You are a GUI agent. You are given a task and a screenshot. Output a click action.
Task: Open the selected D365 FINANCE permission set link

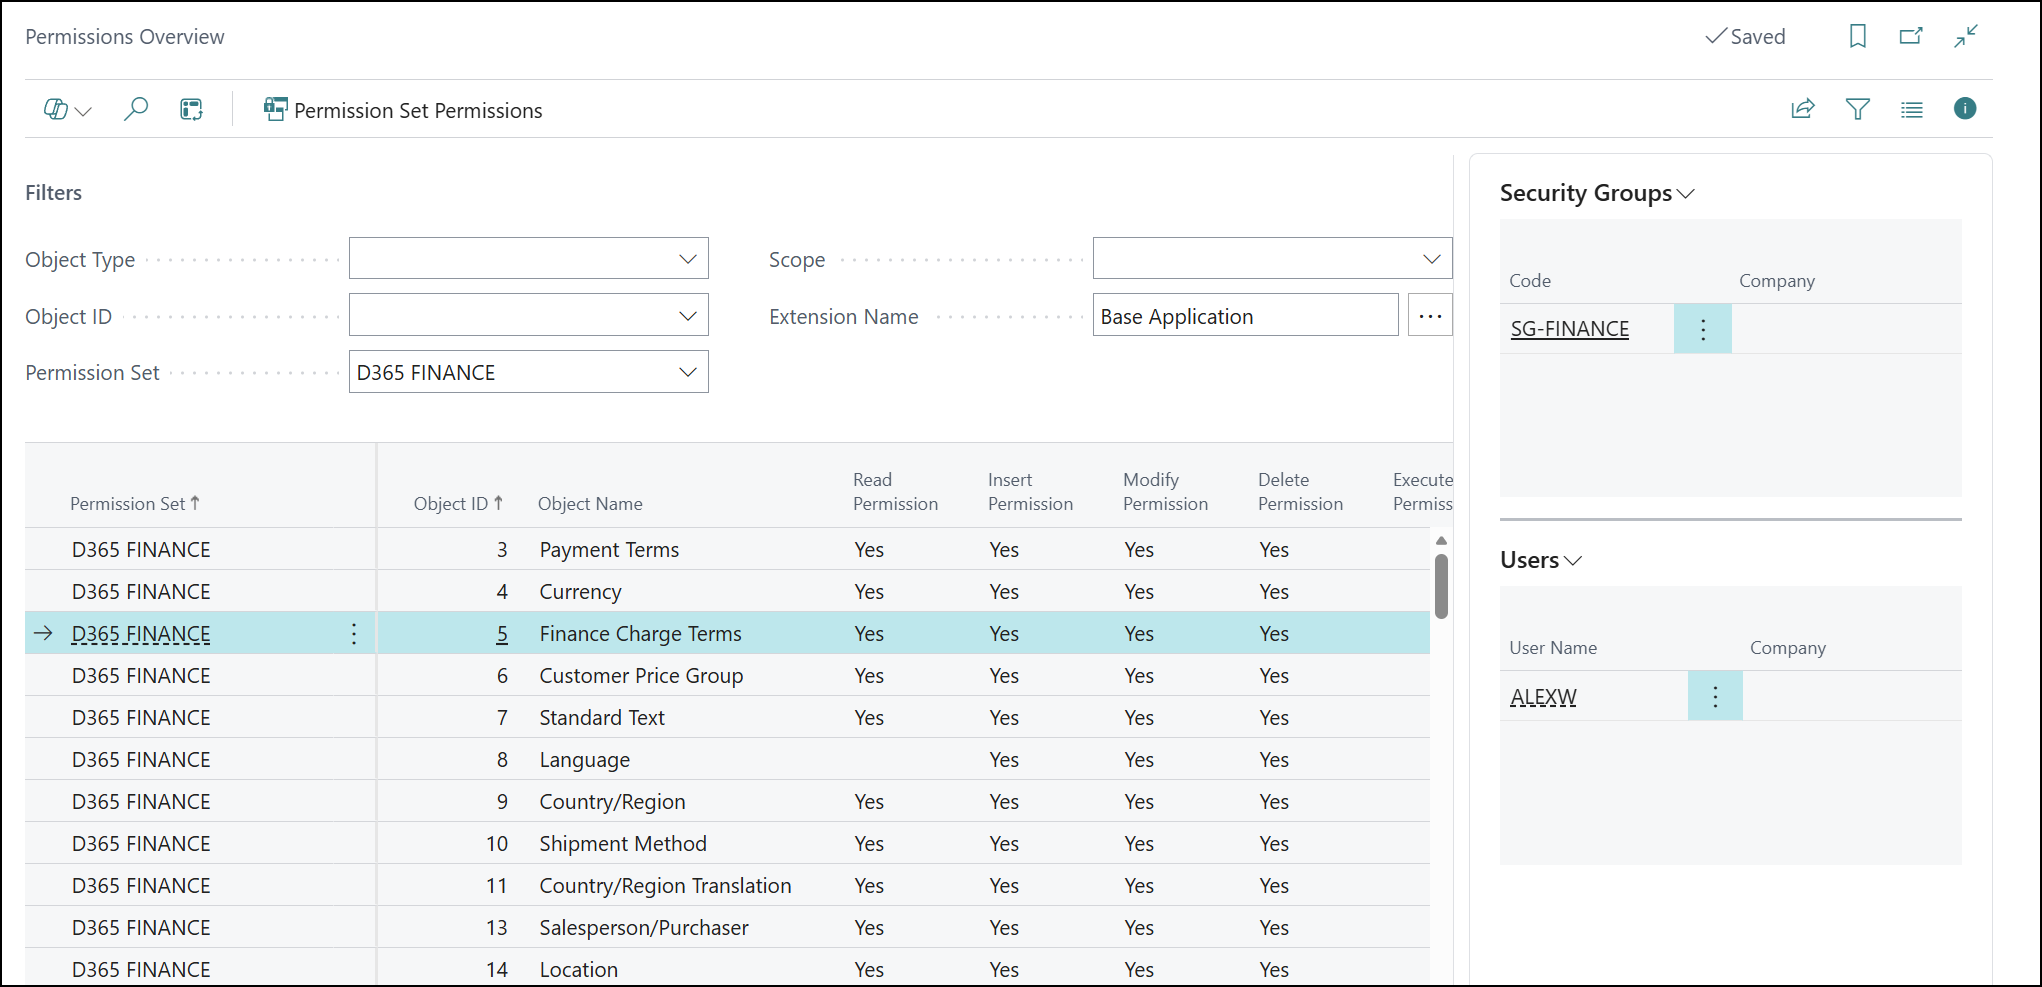pyautogui.click(x=141, y=634)
